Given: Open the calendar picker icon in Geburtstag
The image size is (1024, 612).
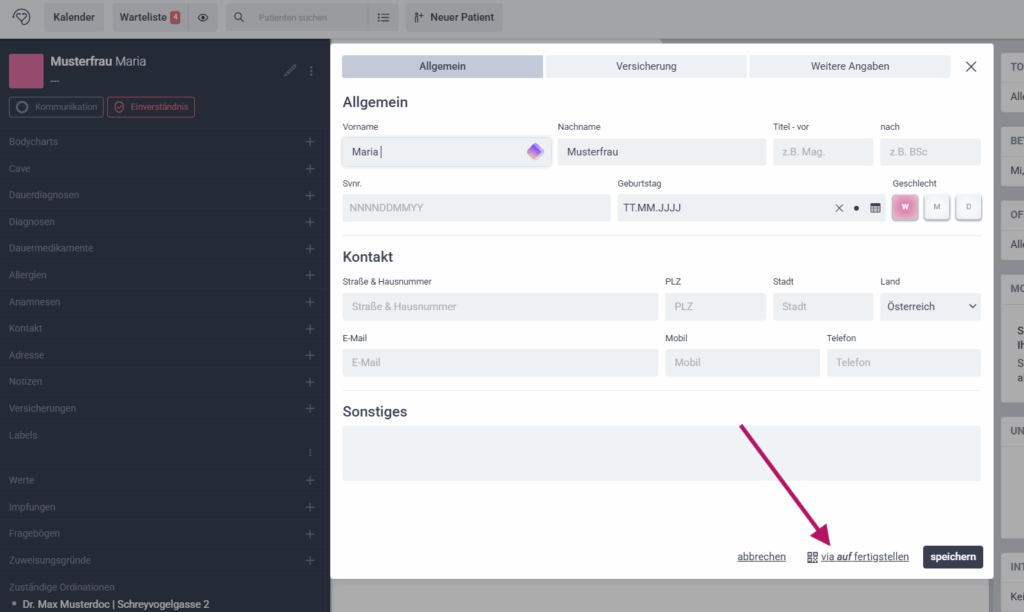Looking at the screenshot, I should [x=875, y=208].
